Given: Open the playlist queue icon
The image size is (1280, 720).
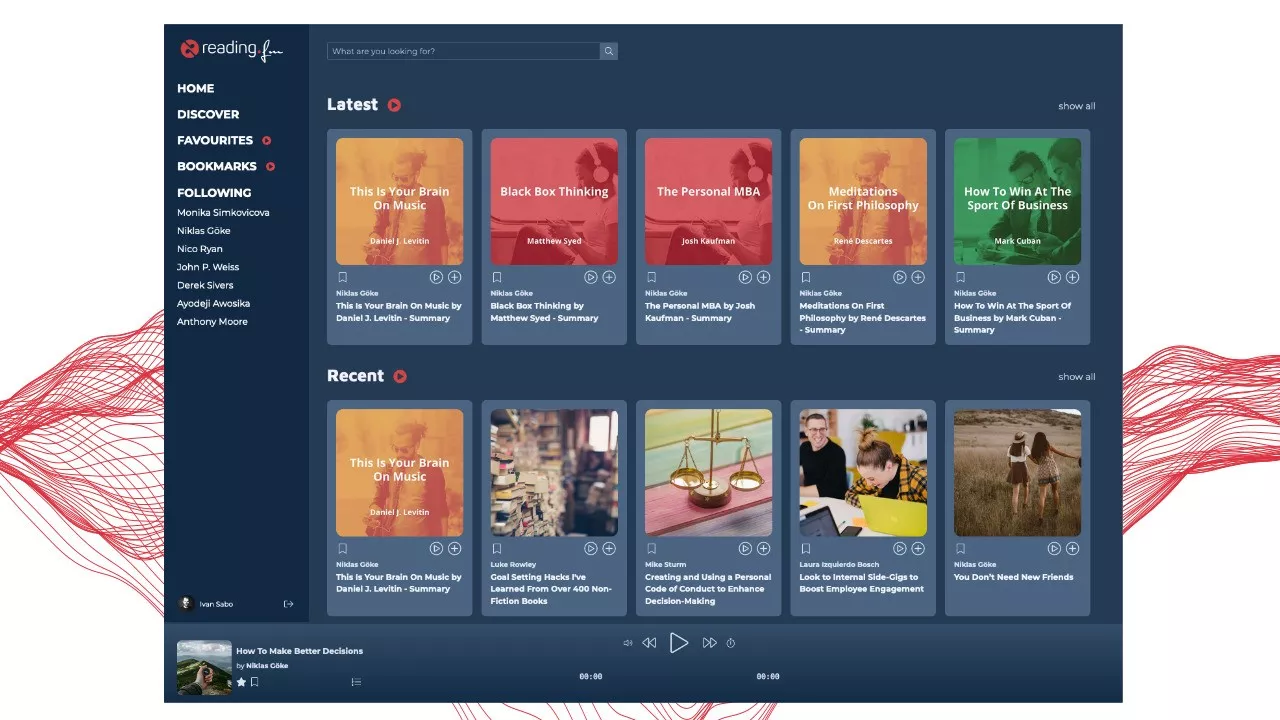Looking at the screenshot, I should tap(356, 682).
